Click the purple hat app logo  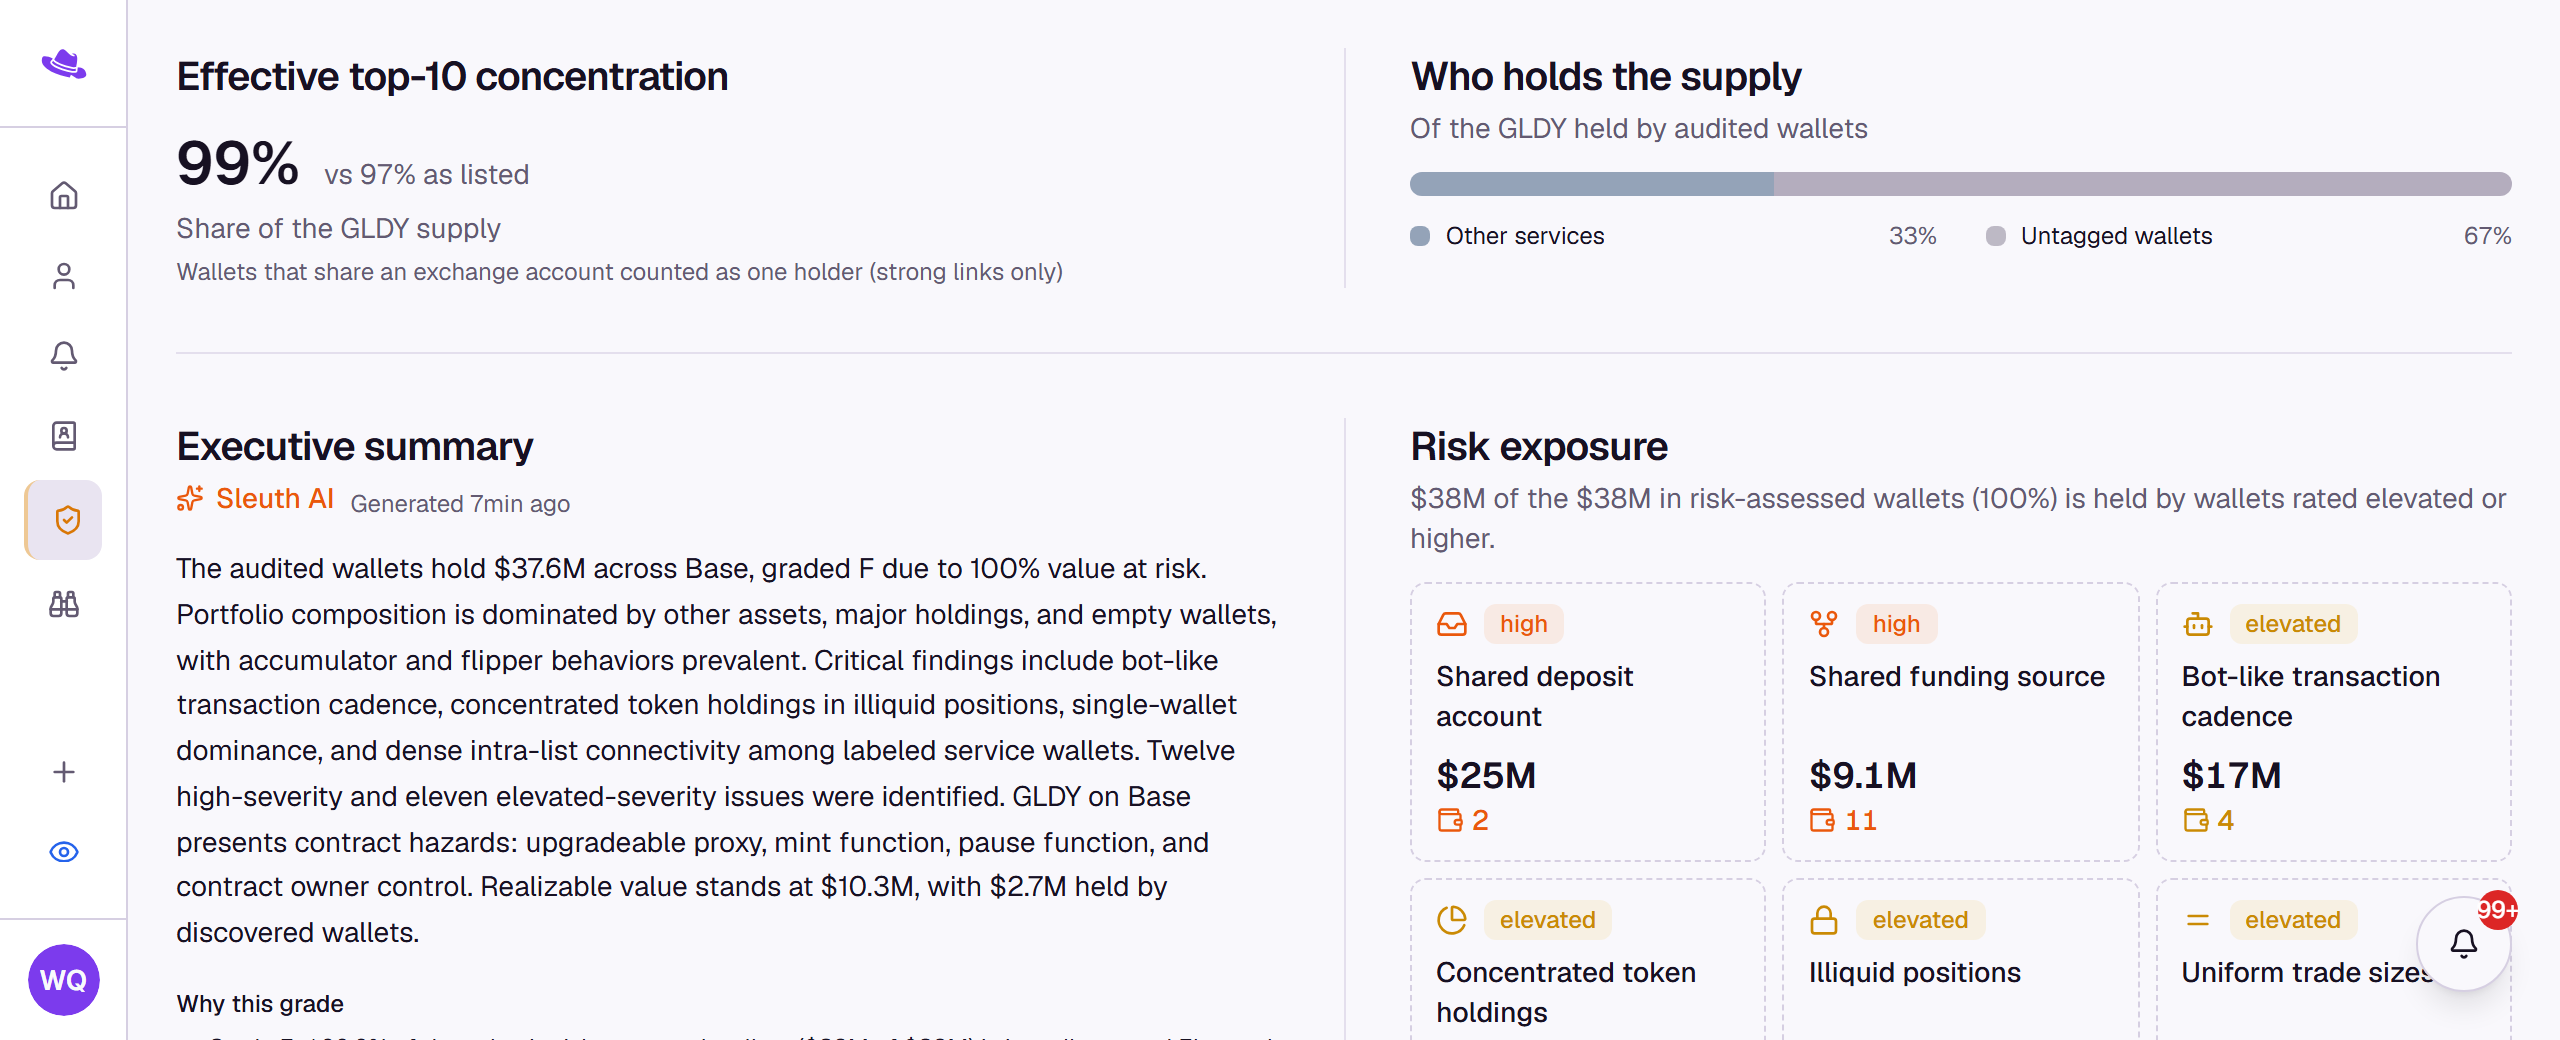[64, 65]
